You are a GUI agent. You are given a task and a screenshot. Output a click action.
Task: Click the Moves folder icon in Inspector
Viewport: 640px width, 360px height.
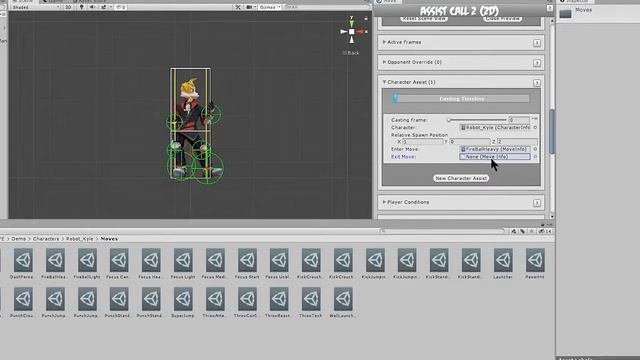(x=565, y=14)
